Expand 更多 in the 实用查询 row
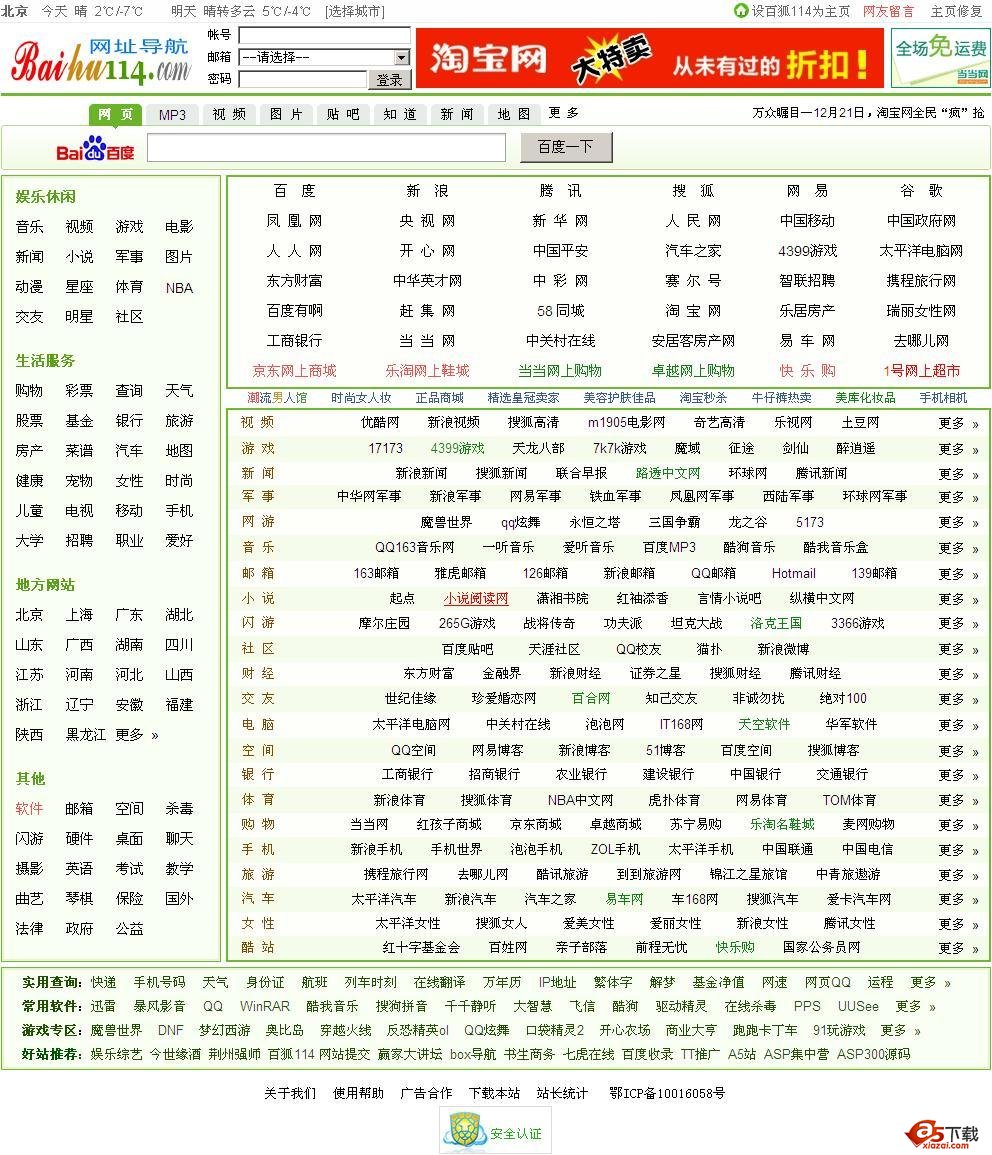The width and height of the screenshot is (992, 1155). pyautogui.click(x=930, y=983)
